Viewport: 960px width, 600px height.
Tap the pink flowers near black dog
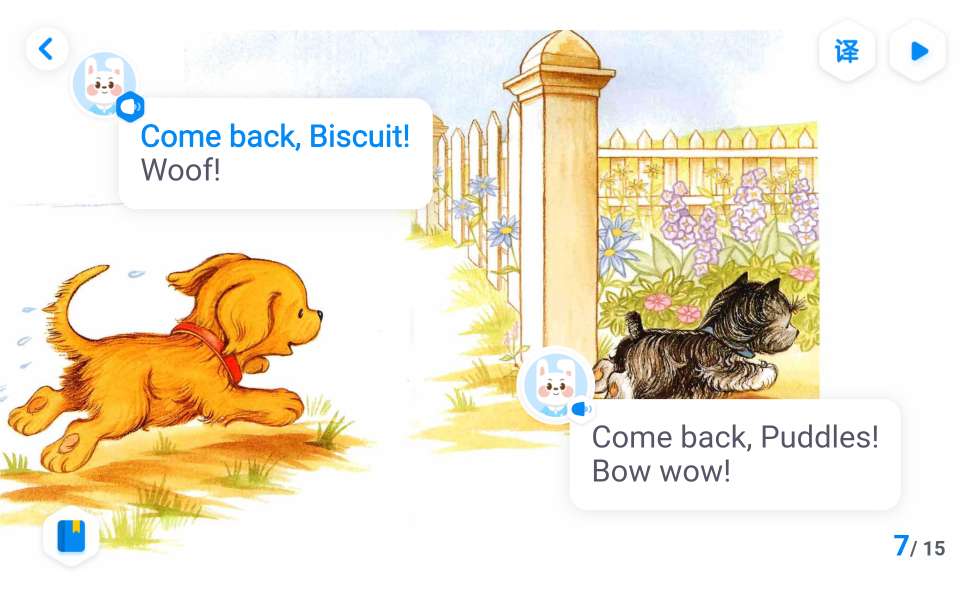[671, 308]
